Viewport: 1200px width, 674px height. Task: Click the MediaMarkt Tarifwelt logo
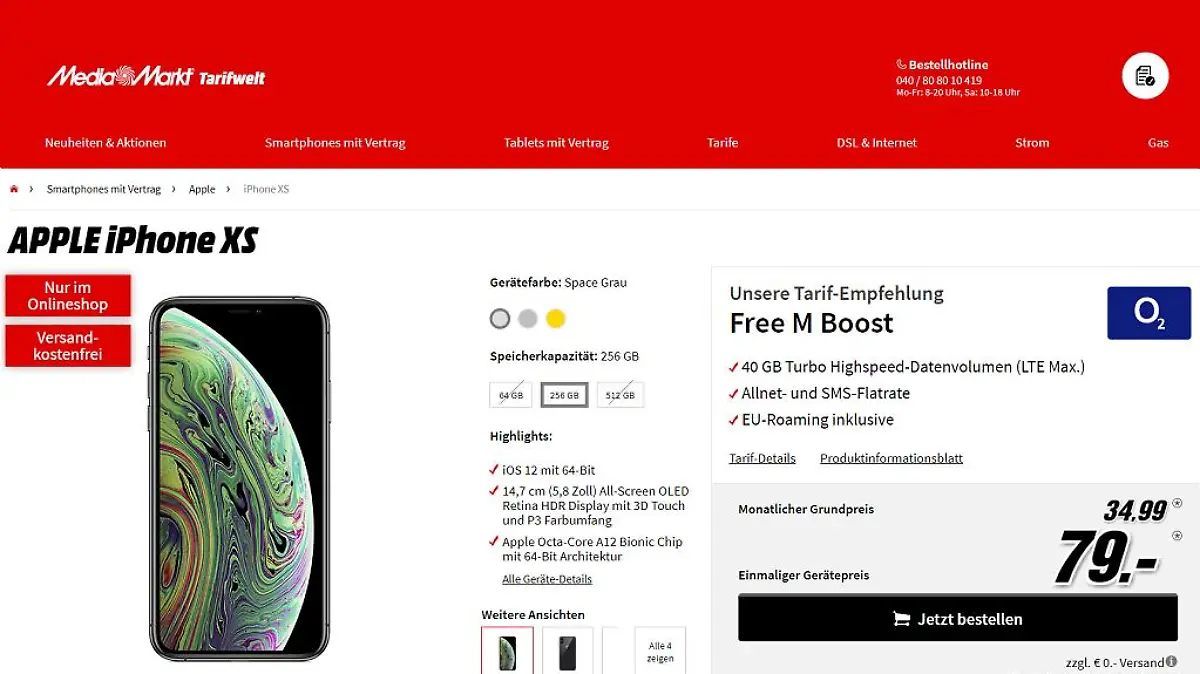[x=156, y=77]
